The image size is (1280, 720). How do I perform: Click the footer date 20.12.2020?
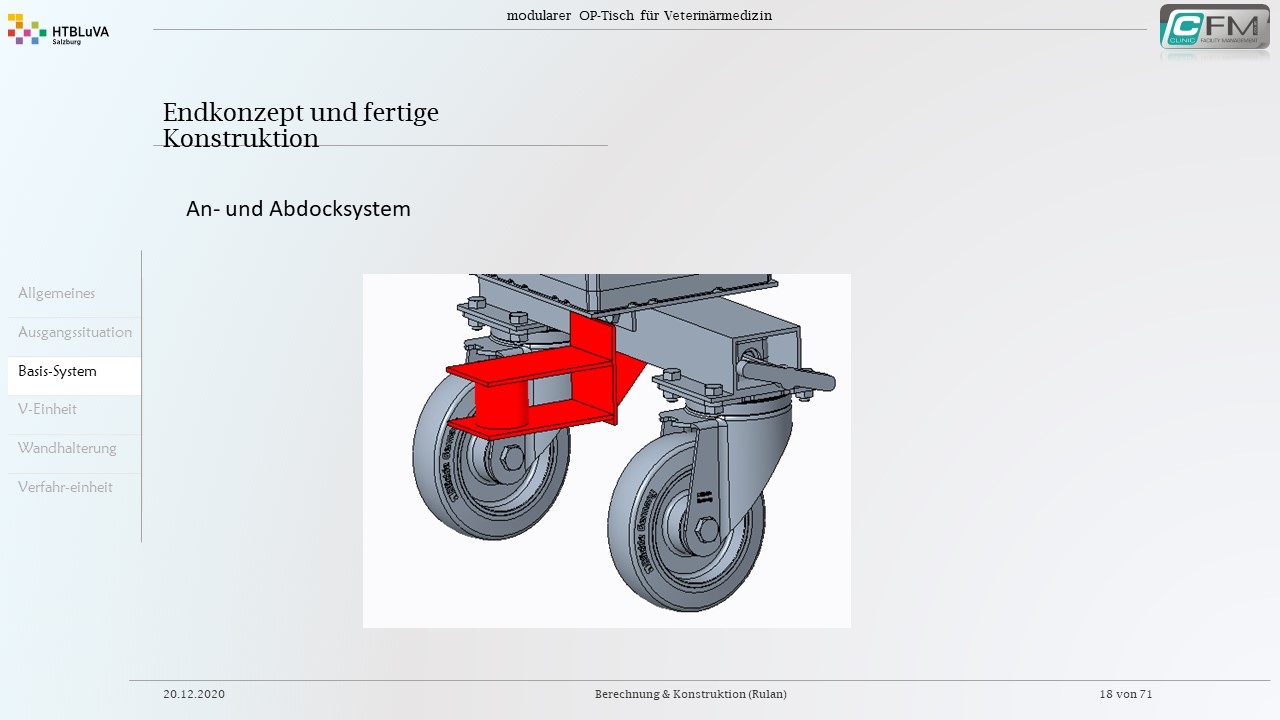[194, 694]
